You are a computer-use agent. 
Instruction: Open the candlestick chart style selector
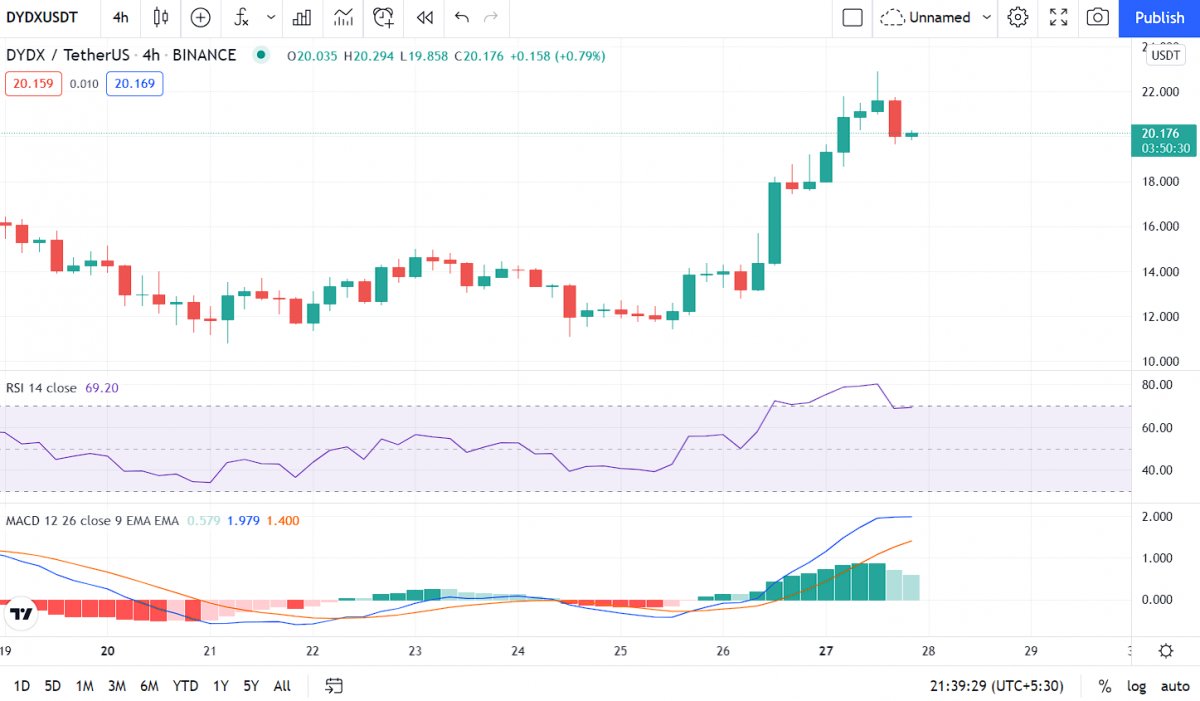160,17
